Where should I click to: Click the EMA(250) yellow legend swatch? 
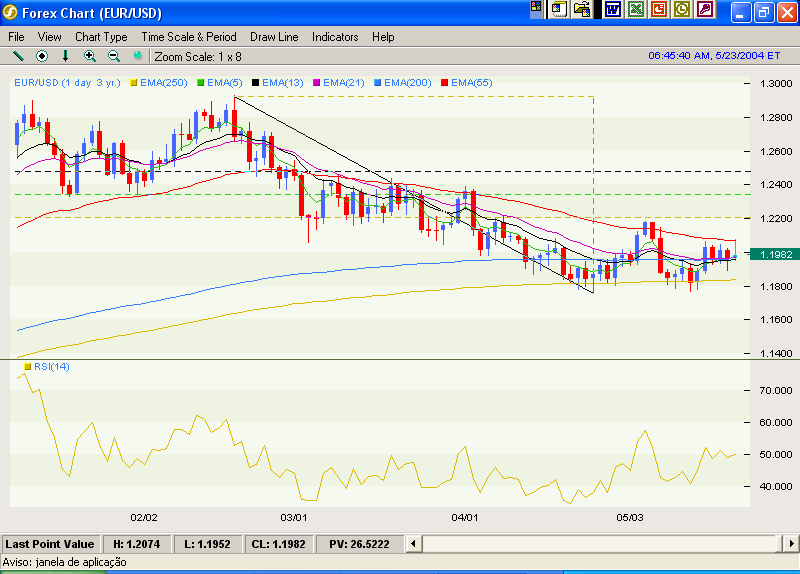pyautogui.click(x=132, y=82)
